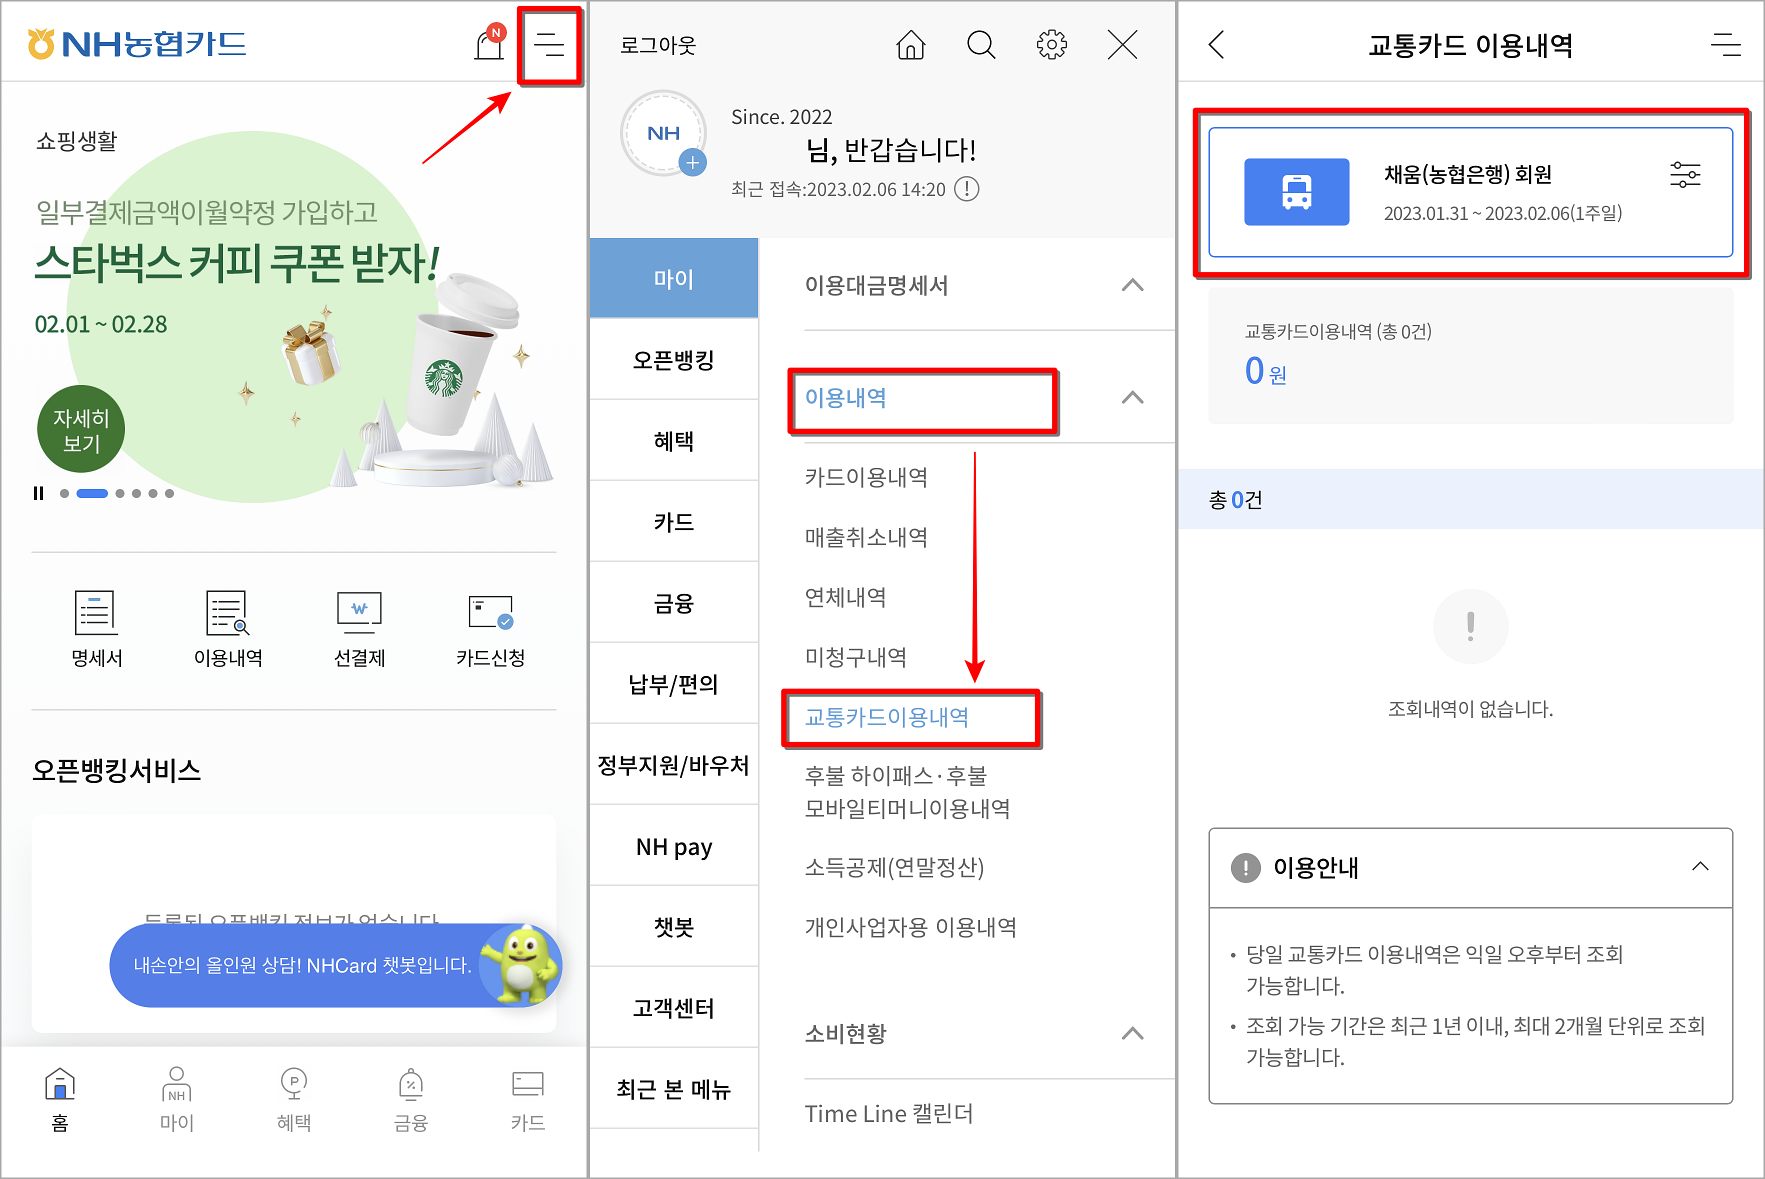The image size is (1765, 1179).
Task: Open 후불 하이패스·후불 모바일티머니이용내역
Action: [907, 792]
